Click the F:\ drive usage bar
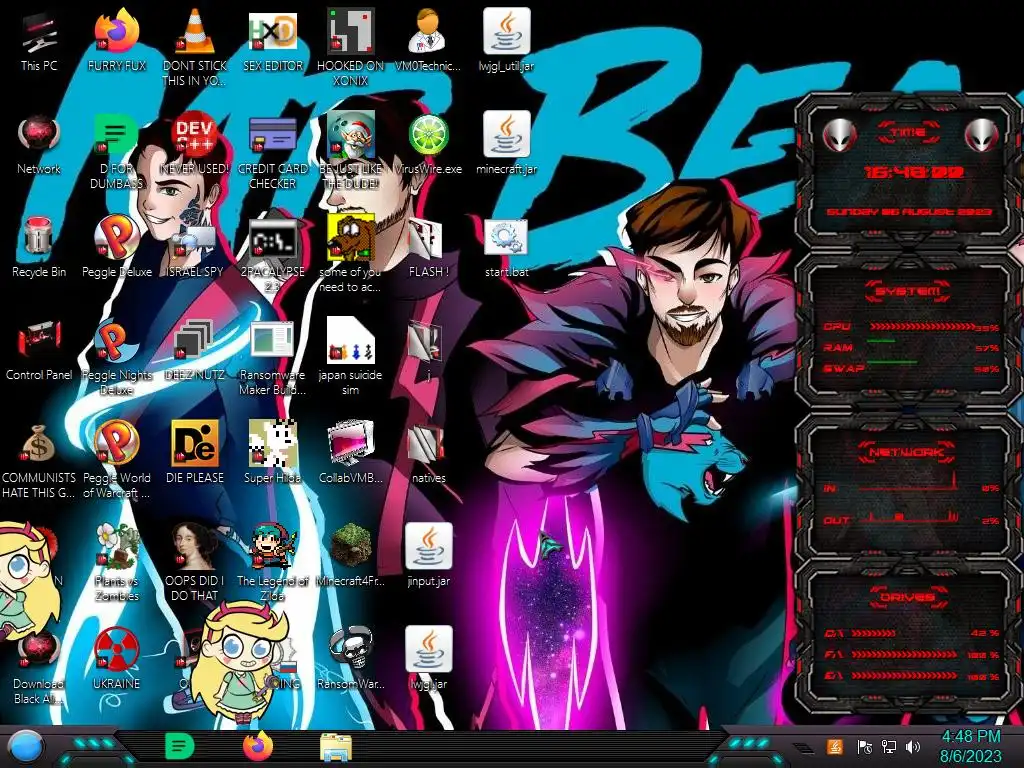1024x768 pixels. (x=903, y=654)
